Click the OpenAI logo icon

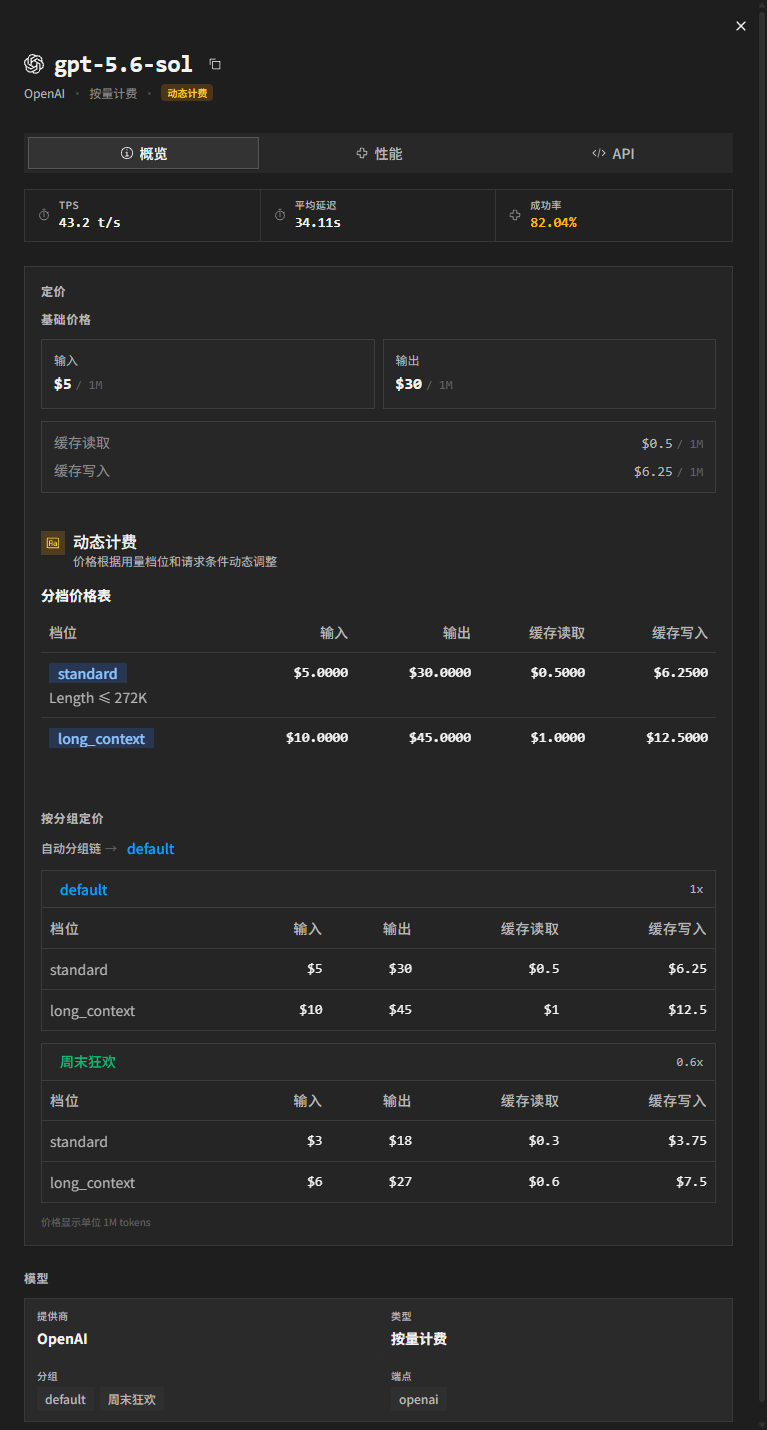click(x=35, y=64)
